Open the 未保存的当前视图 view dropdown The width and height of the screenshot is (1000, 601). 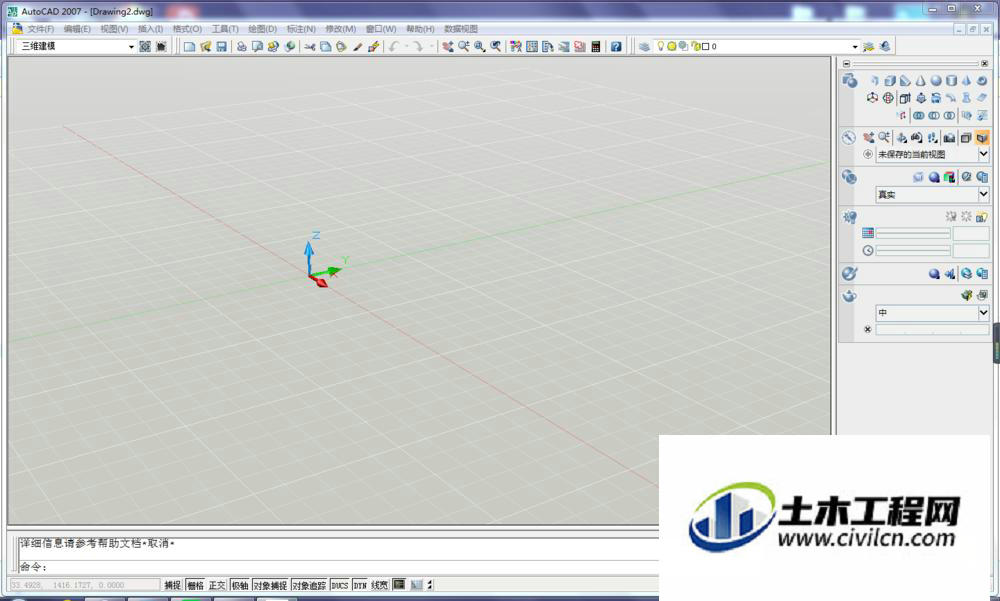(x=983, y=154)
